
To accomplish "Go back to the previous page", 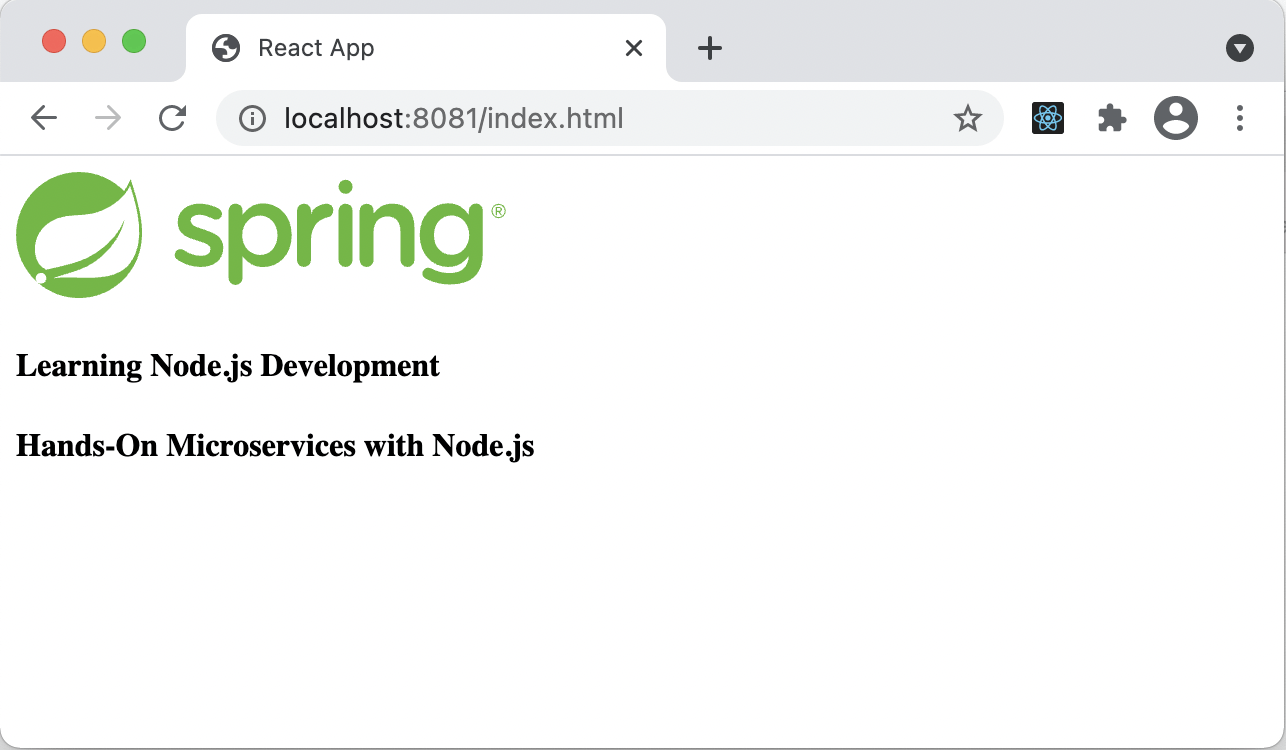I will coord(44,119).
